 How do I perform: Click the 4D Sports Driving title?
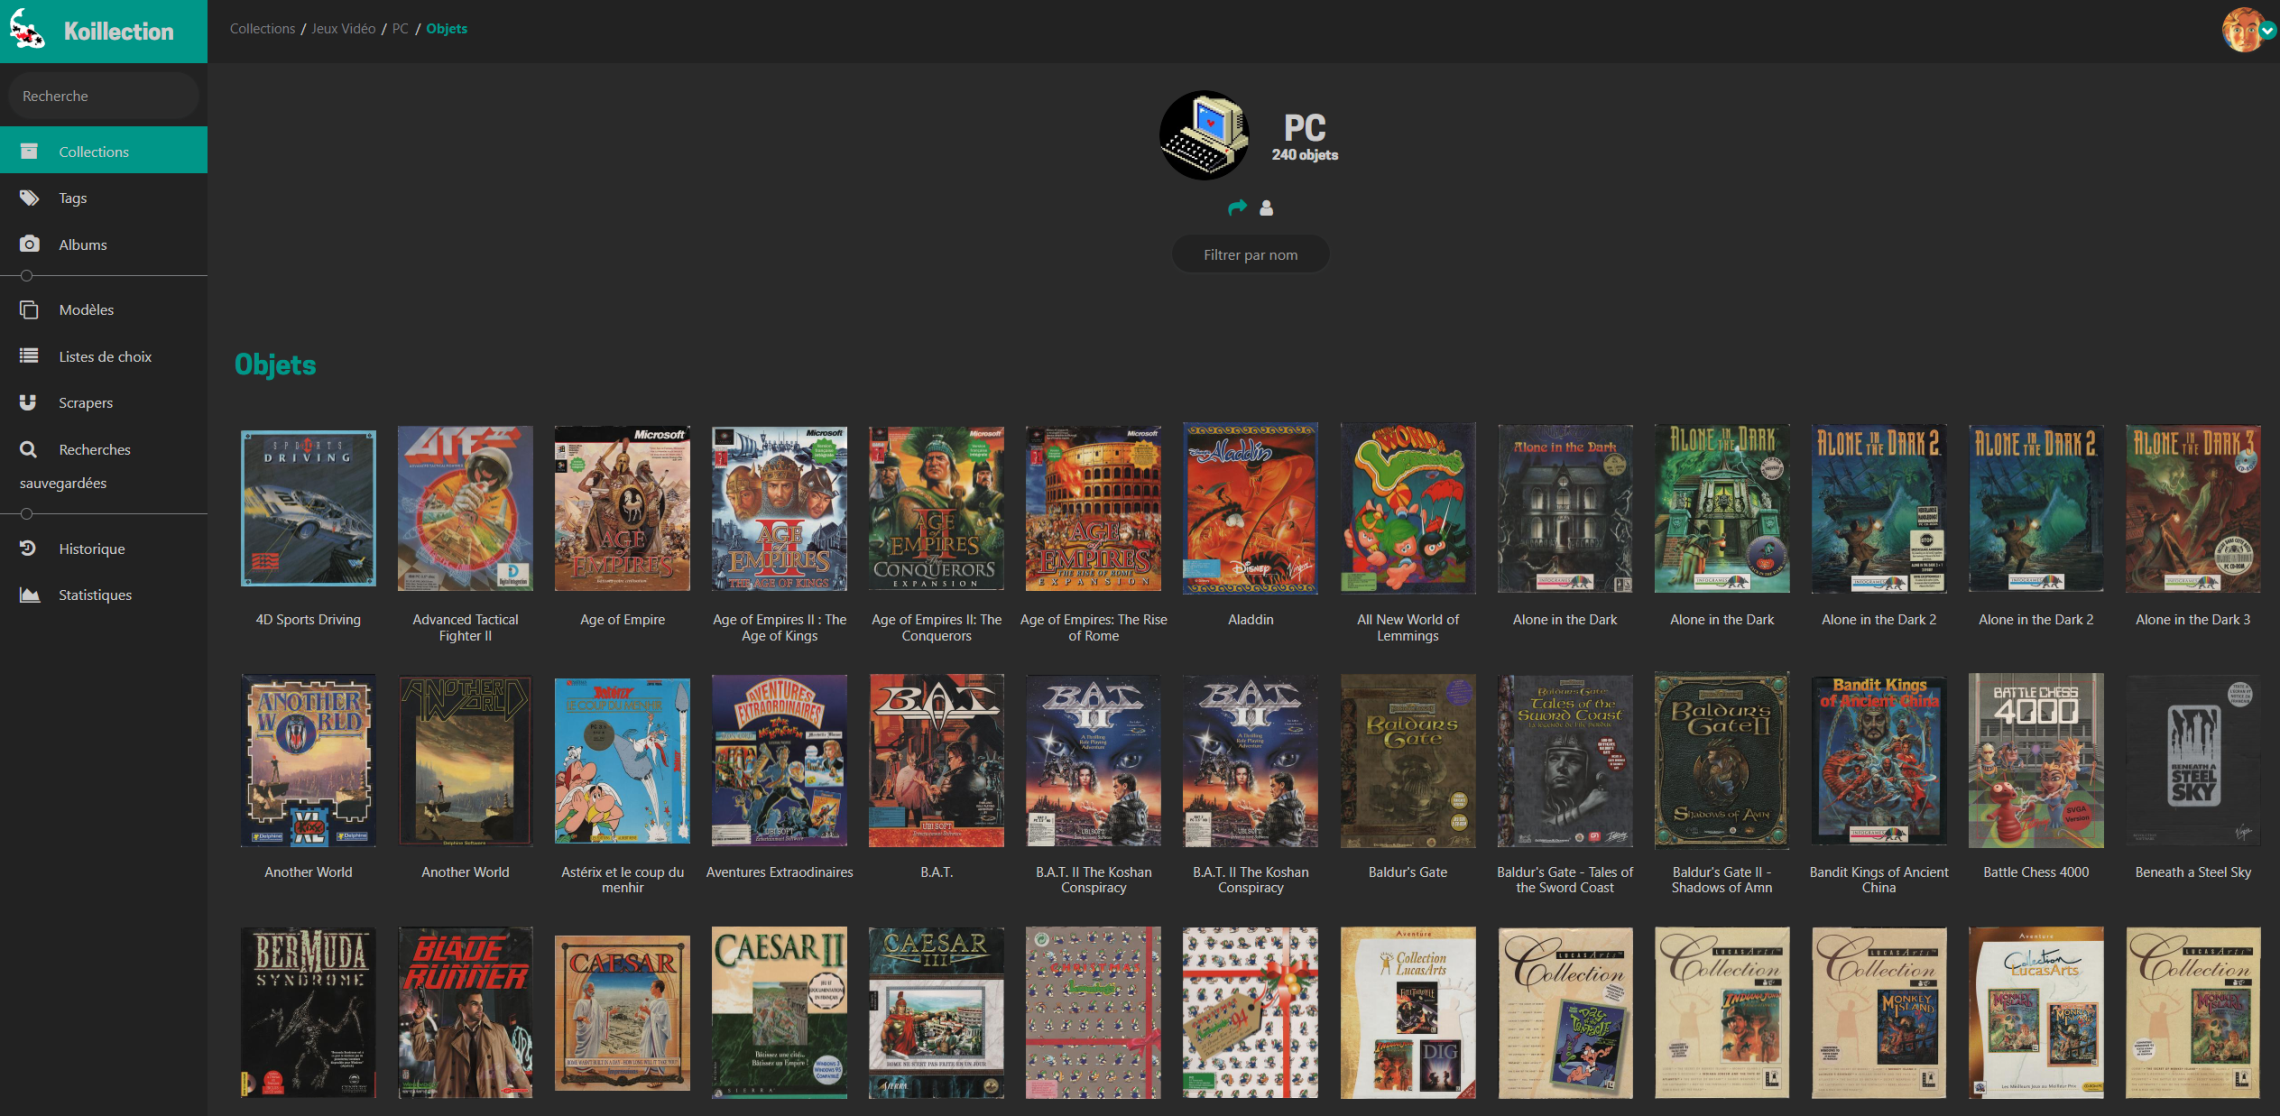tap(308, 620)
